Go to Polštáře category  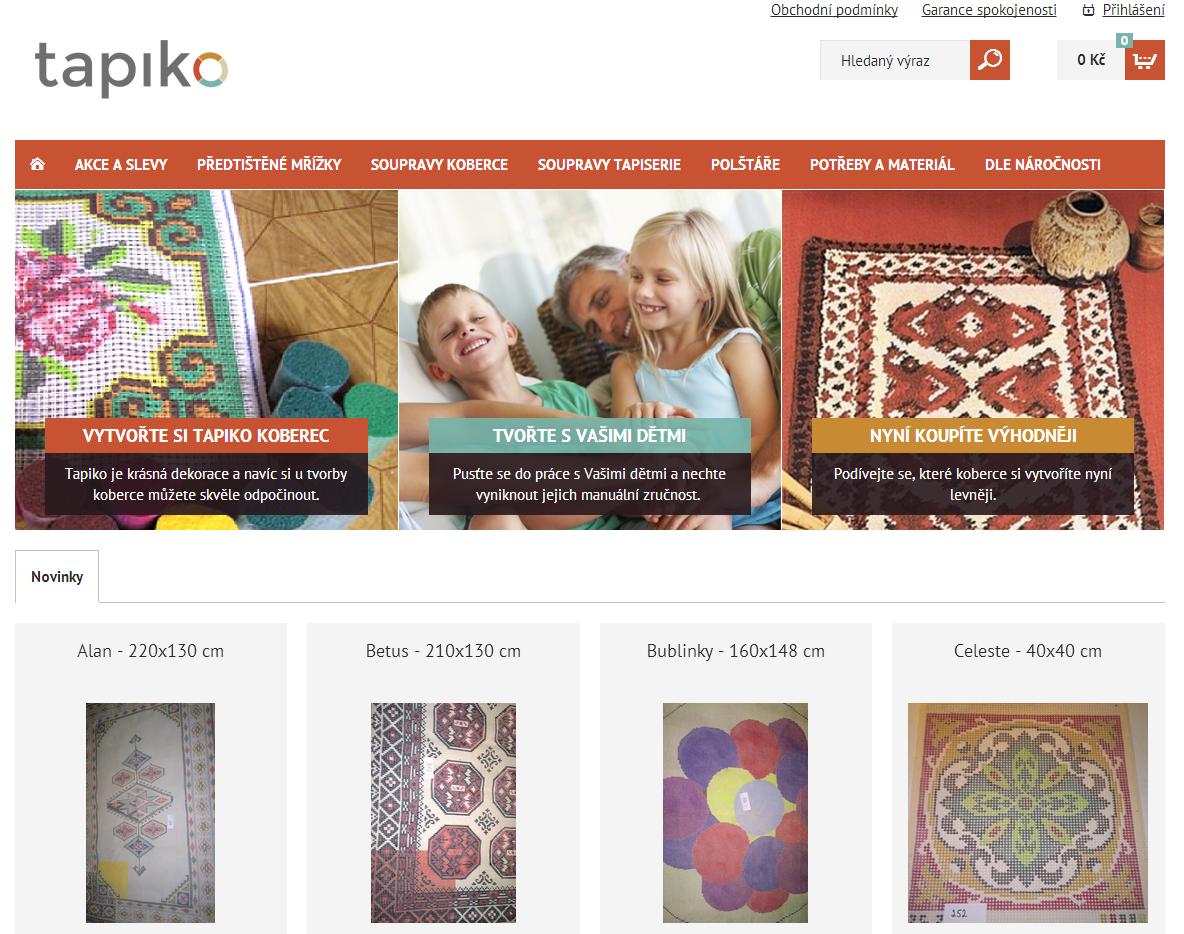745,164
